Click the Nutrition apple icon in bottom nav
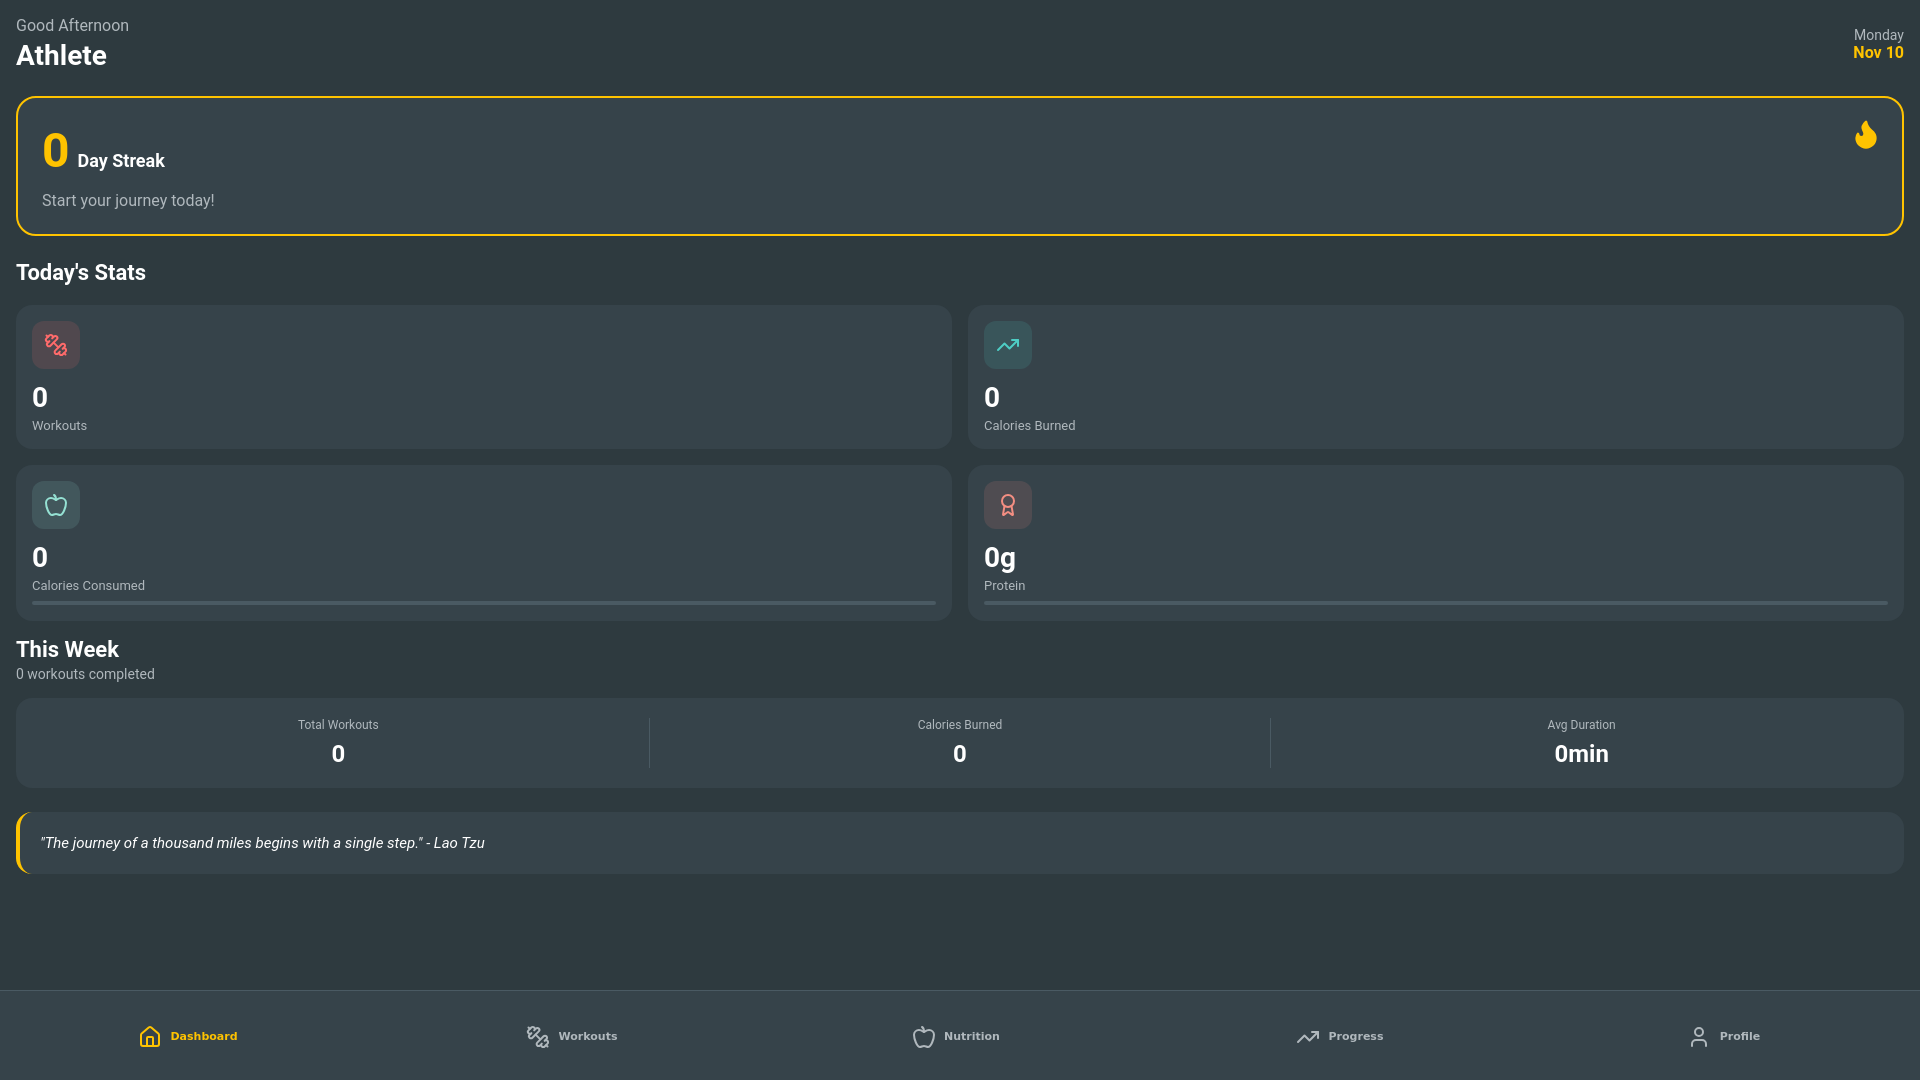This screenshot has height=1080, width=1920. 924,1036
